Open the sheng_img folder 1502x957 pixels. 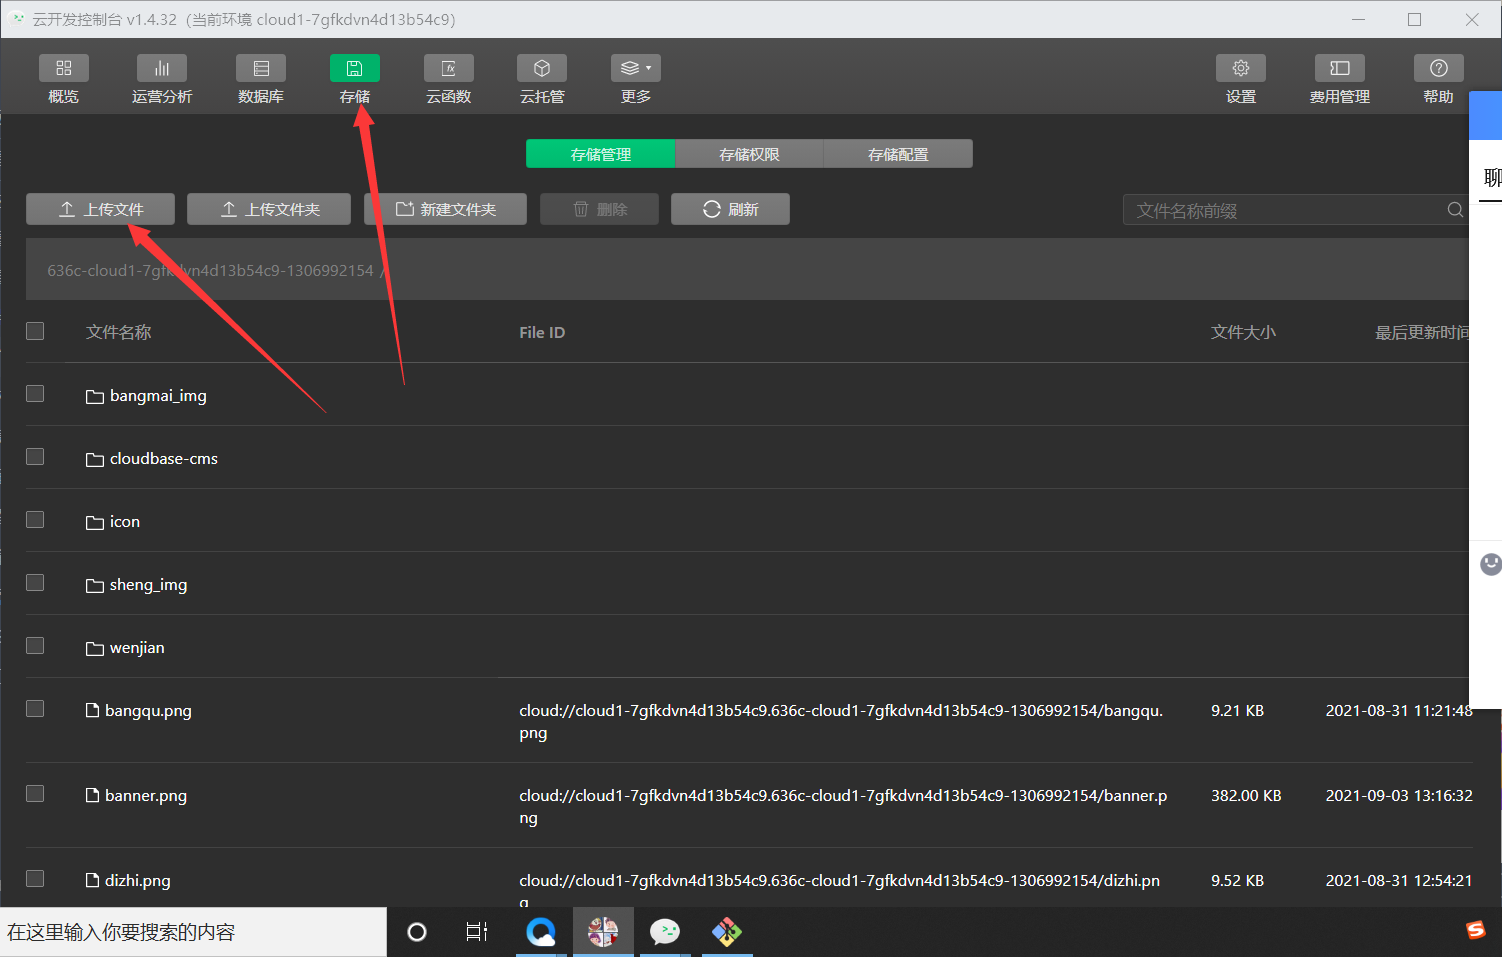click(148, 585)
